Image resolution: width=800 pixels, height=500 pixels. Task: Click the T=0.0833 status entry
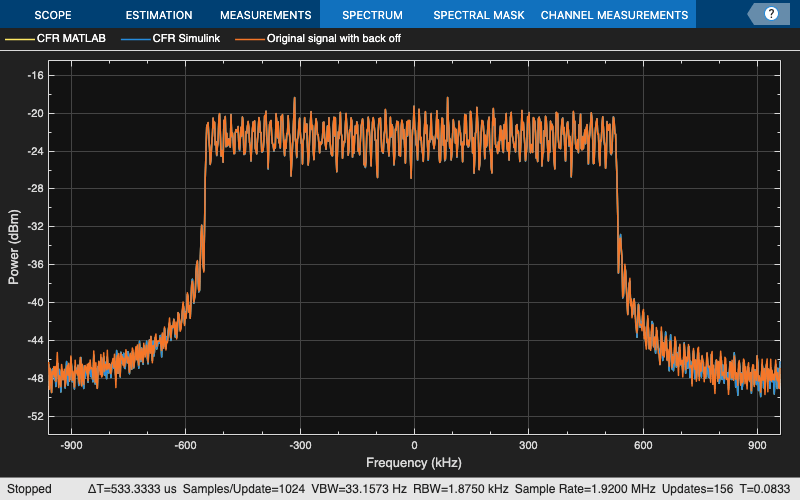pyautogui.click(x=765, y=489)
